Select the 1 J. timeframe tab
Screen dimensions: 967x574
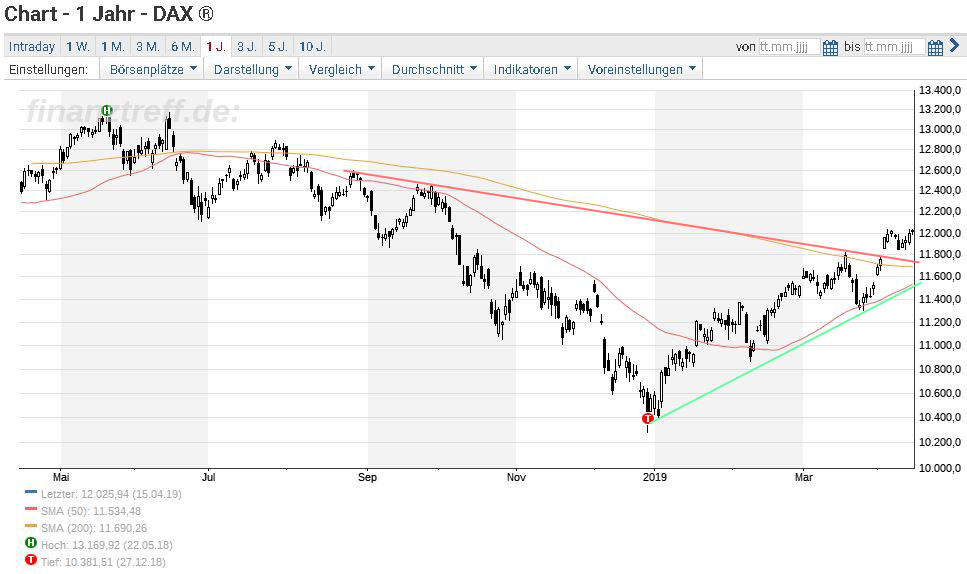(216, 46)
